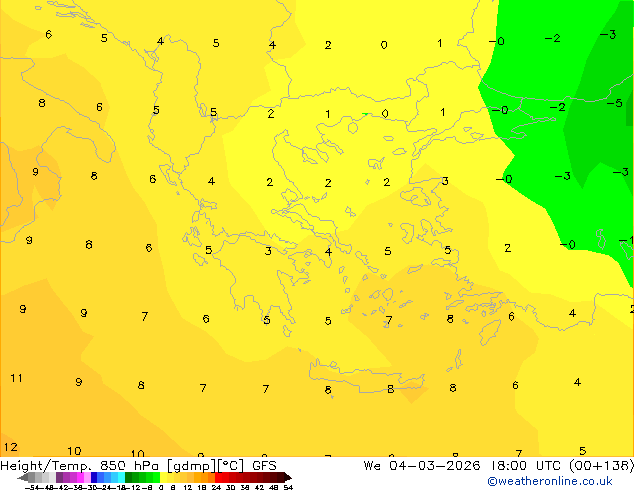Click map temperature value '11'
This screenshot has width=634, height=490.
pyautogui.click(x=16, y=378)
